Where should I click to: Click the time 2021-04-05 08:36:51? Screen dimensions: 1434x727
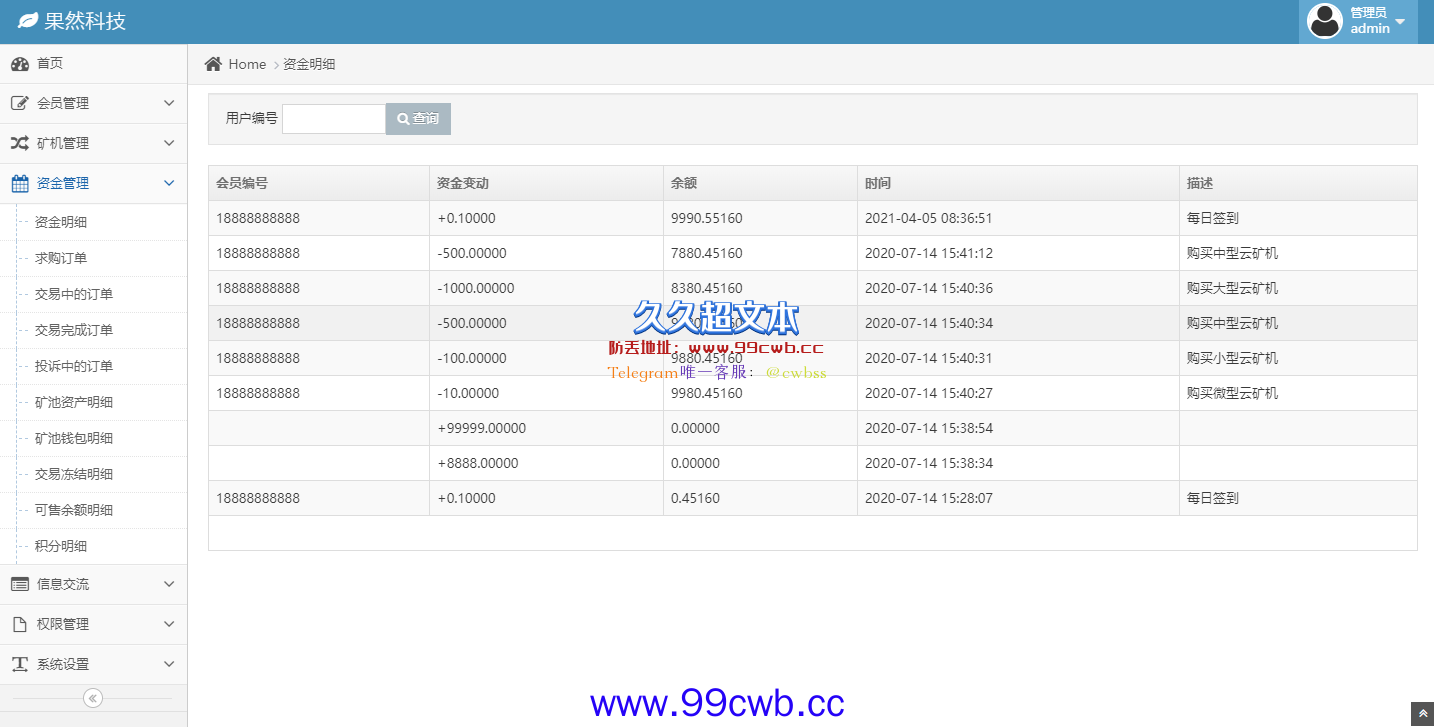pyautogui.click(x=929, y=218)
